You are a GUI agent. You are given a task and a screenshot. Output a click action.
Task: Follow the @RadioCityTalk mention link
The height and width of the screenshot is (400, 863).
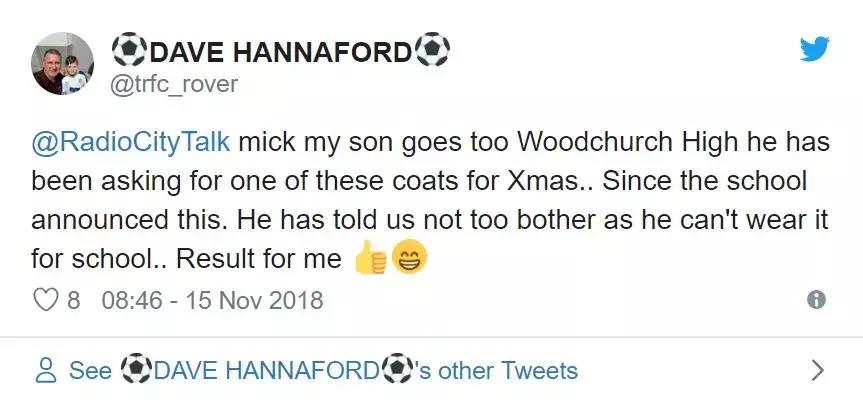[131, 141]
